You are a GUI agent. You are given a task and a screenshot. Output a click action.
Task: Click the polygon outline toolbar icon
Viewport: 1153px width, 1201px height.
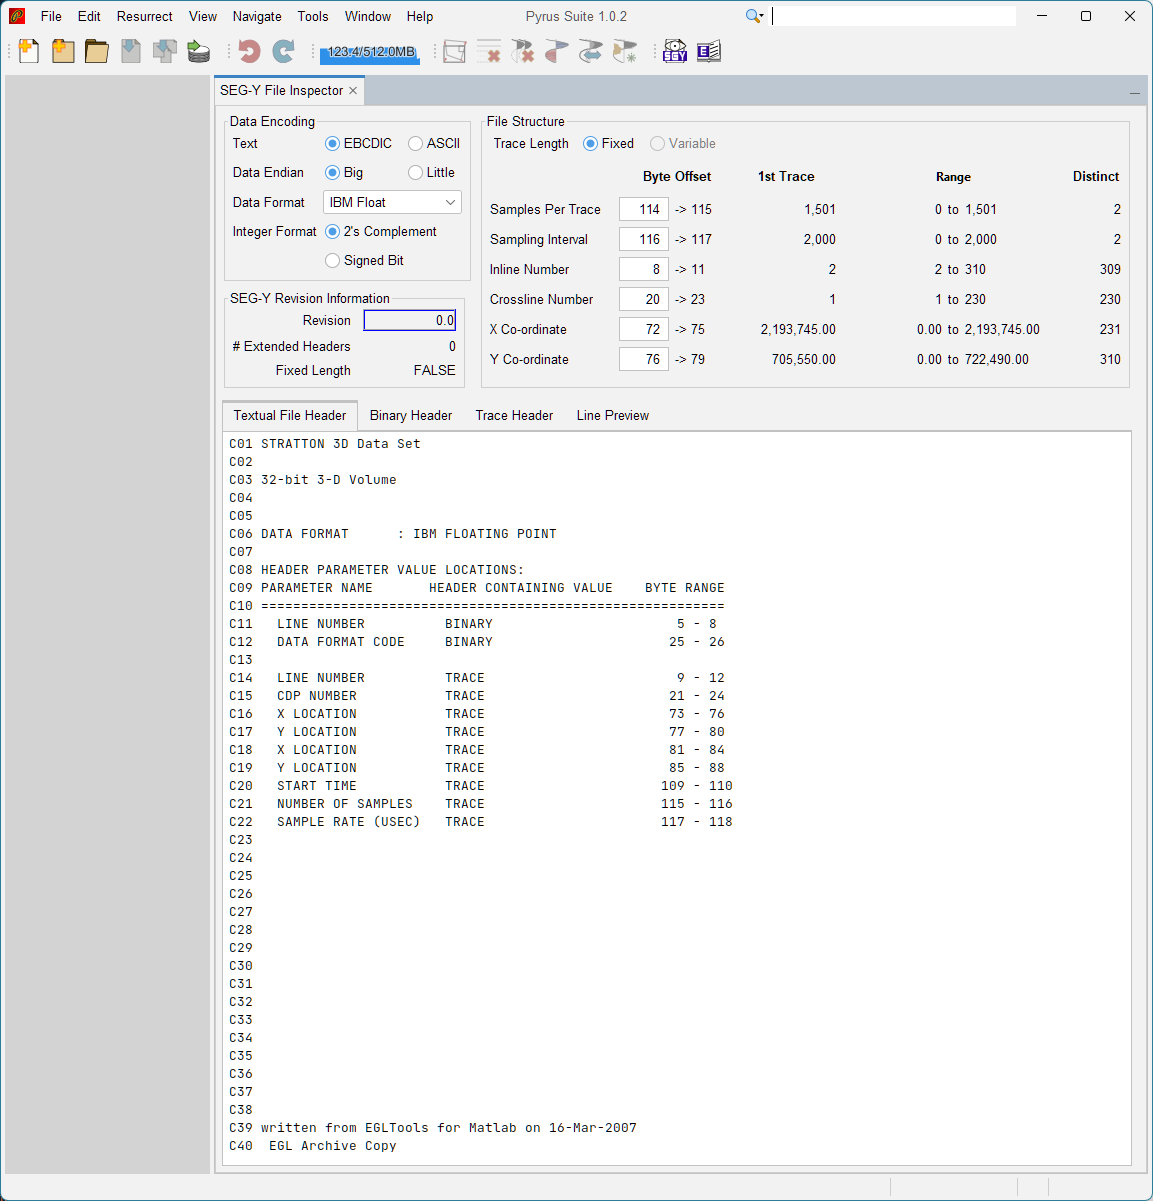[x=455, y=51]
